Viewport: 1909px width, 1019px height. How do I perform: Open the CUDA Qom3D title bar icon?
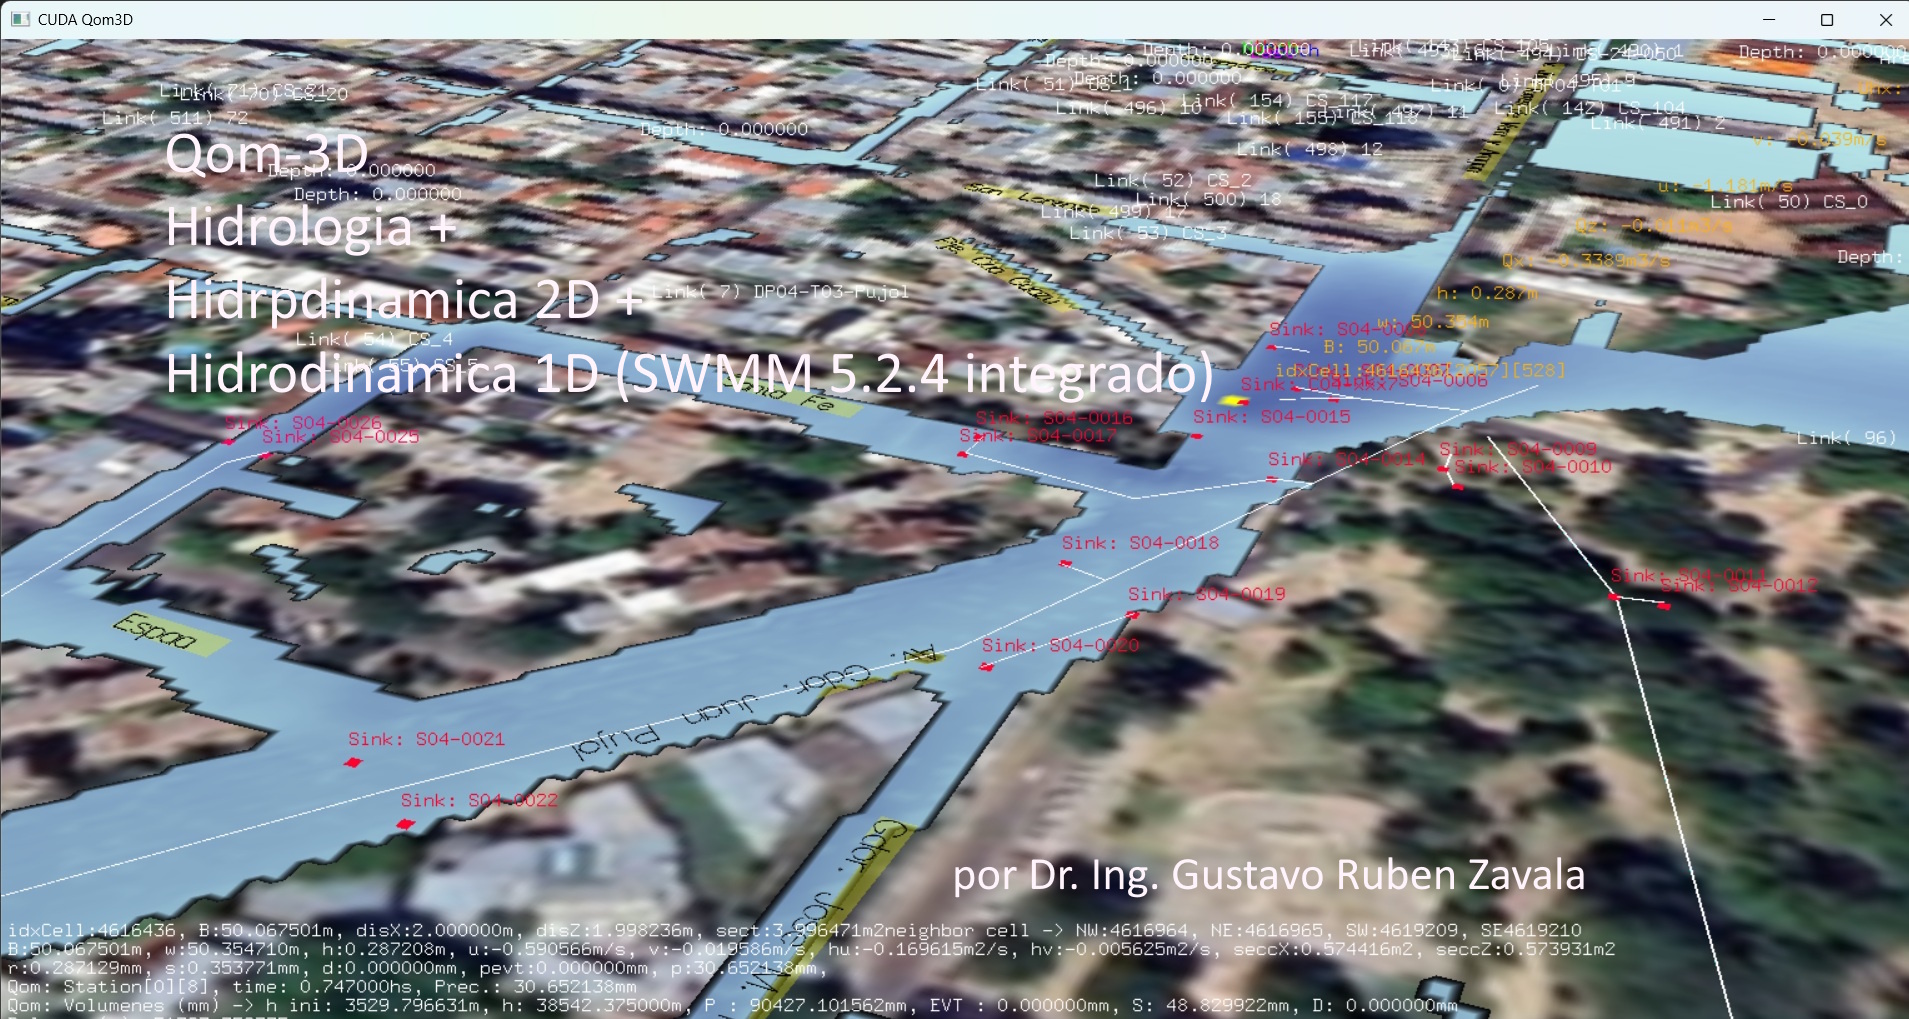[20, 19]
